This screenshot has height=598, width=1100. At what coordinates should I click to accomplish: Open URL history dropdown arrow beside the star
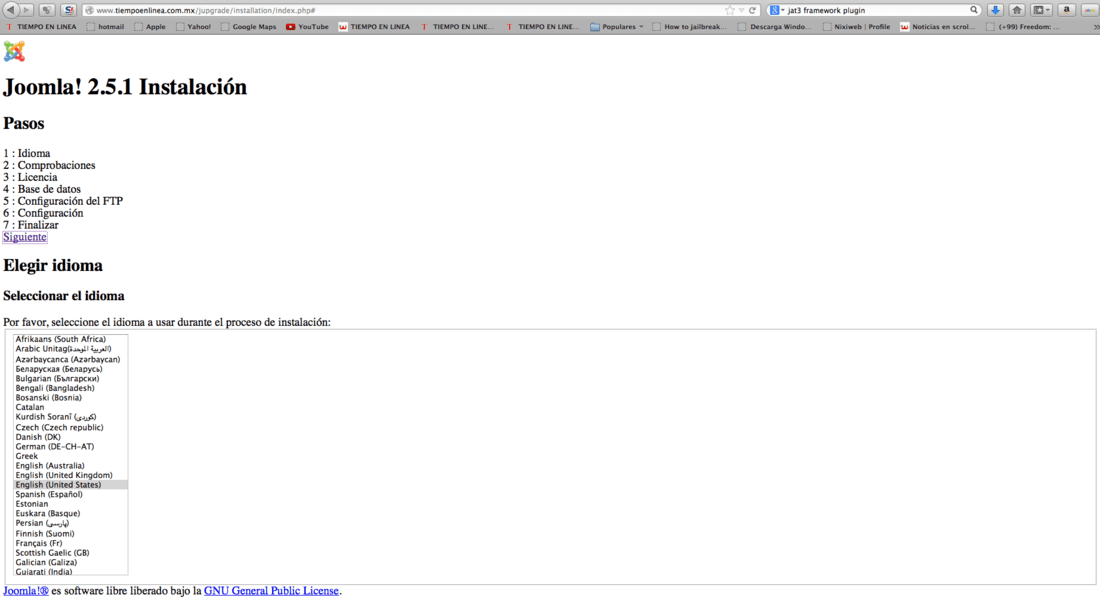tap(741, 10)
